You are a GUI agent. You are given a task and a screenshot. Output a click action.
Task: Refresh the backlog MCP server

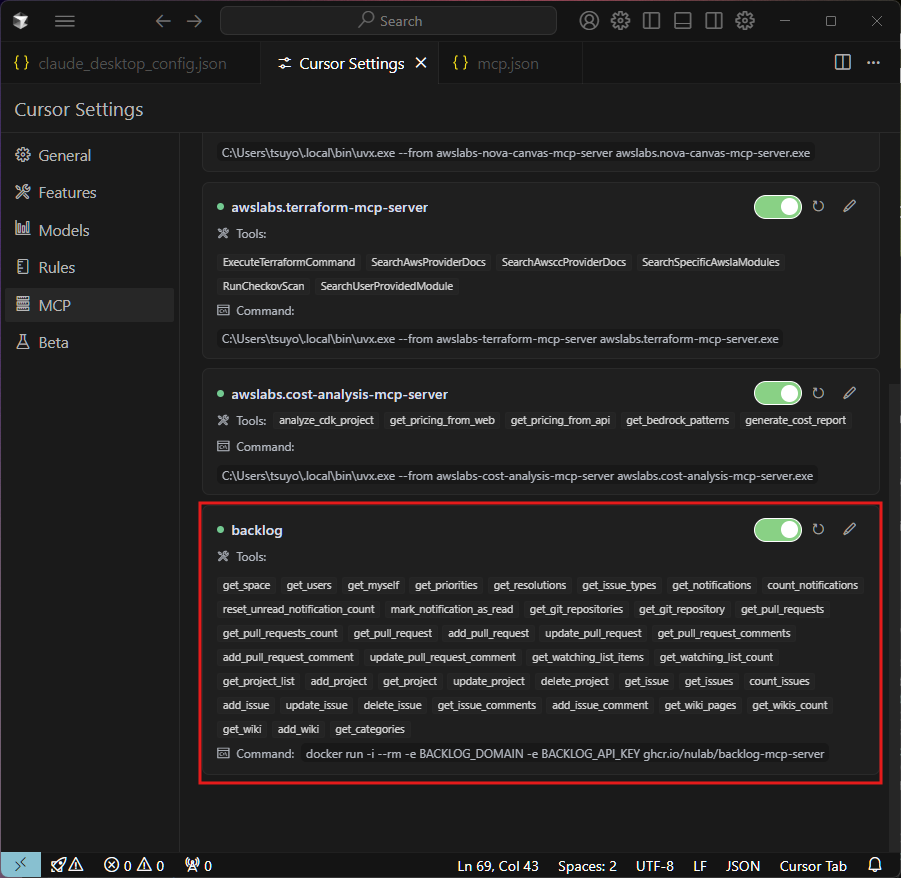point(818,529)
